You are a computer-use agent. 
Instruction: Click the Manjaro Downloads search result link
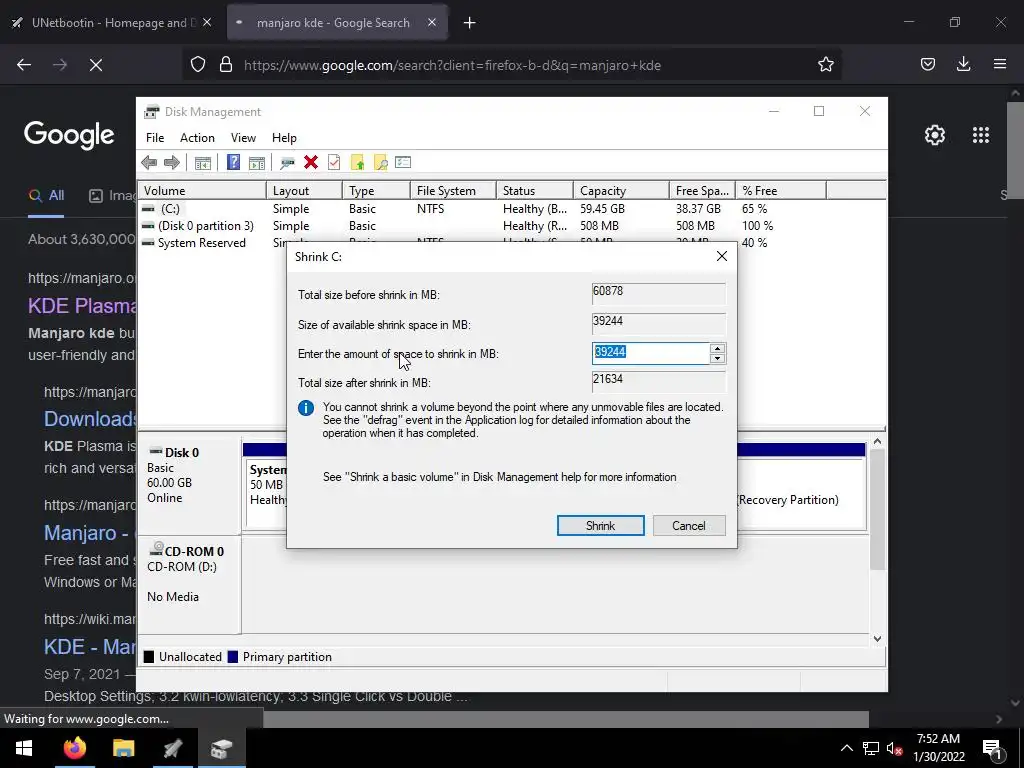89,419
